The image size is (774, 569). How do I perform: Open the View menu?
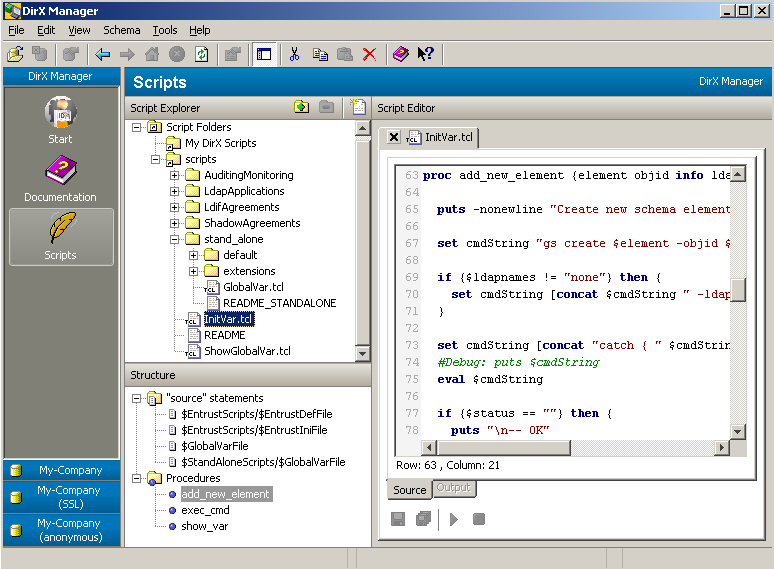click(x=79, y=30)
